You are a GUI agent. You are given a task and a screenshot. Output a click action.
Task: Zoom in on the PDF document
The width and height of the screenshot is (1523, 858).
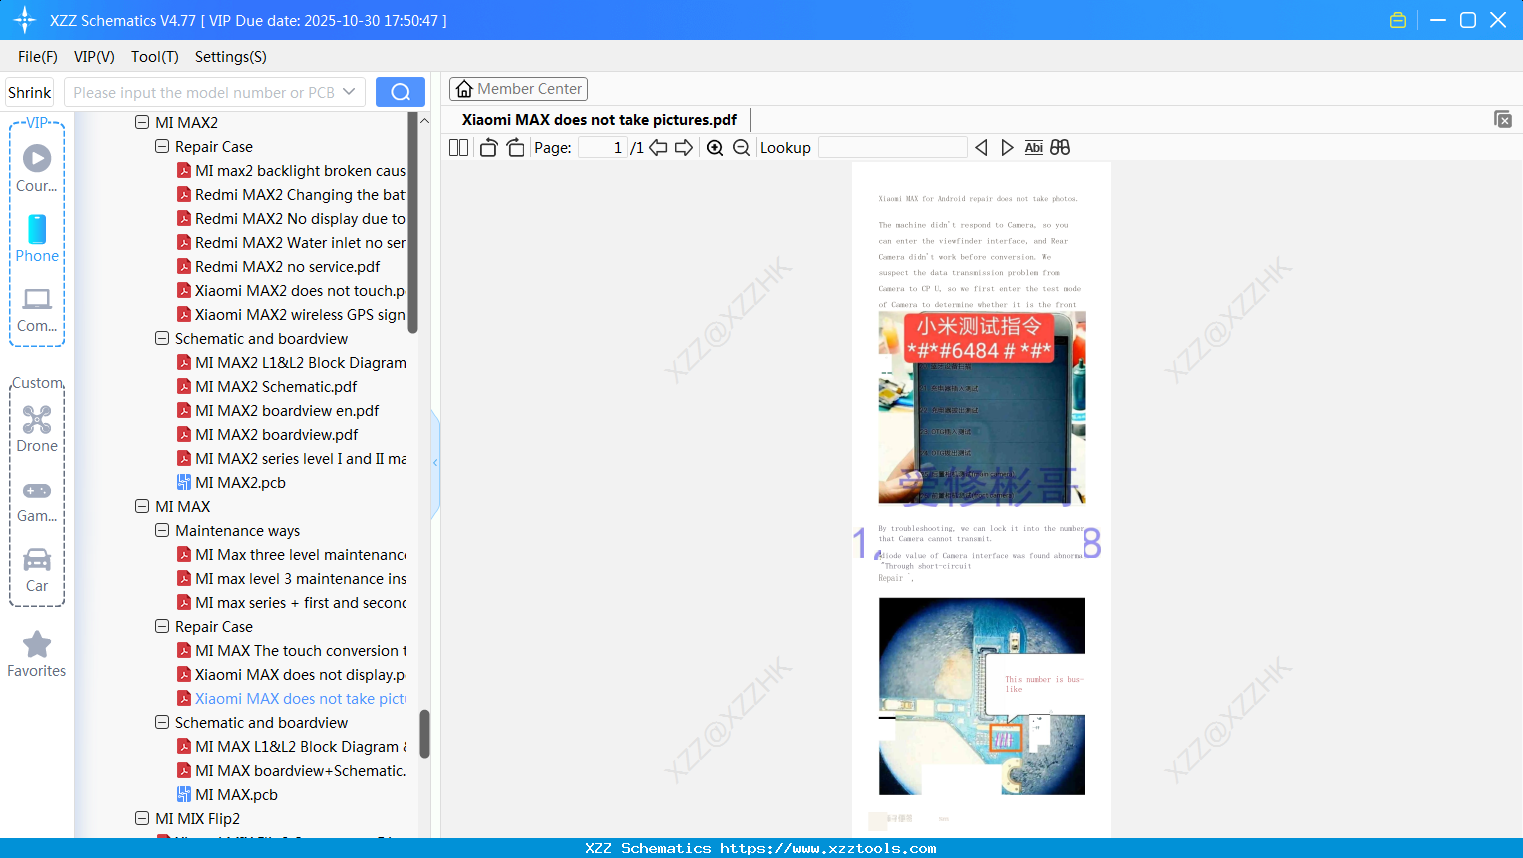pos(715,148)
